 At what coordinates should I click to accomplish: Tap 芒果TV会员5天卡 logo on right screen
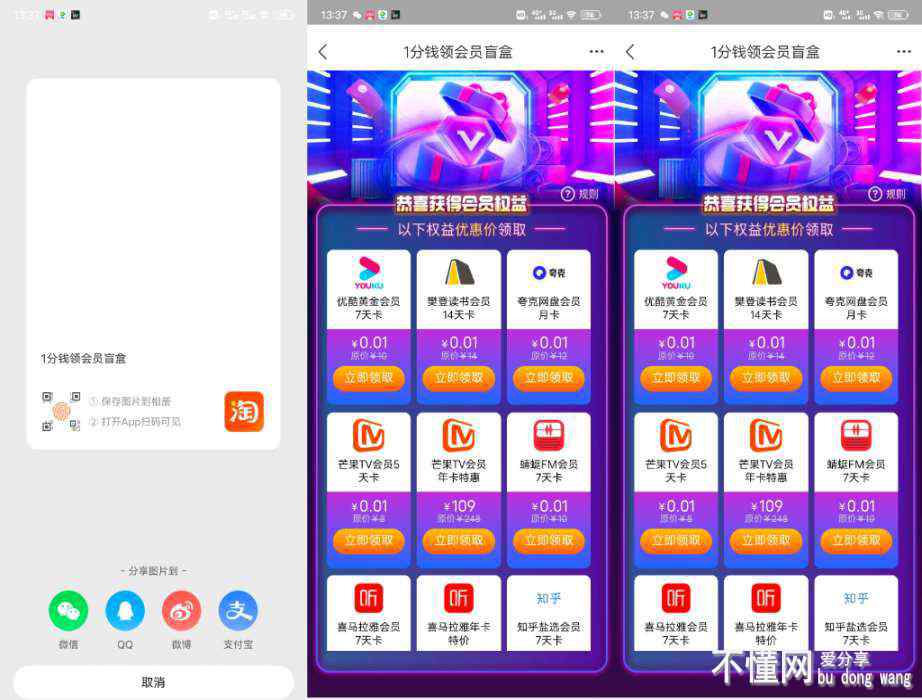coord(676,435)
